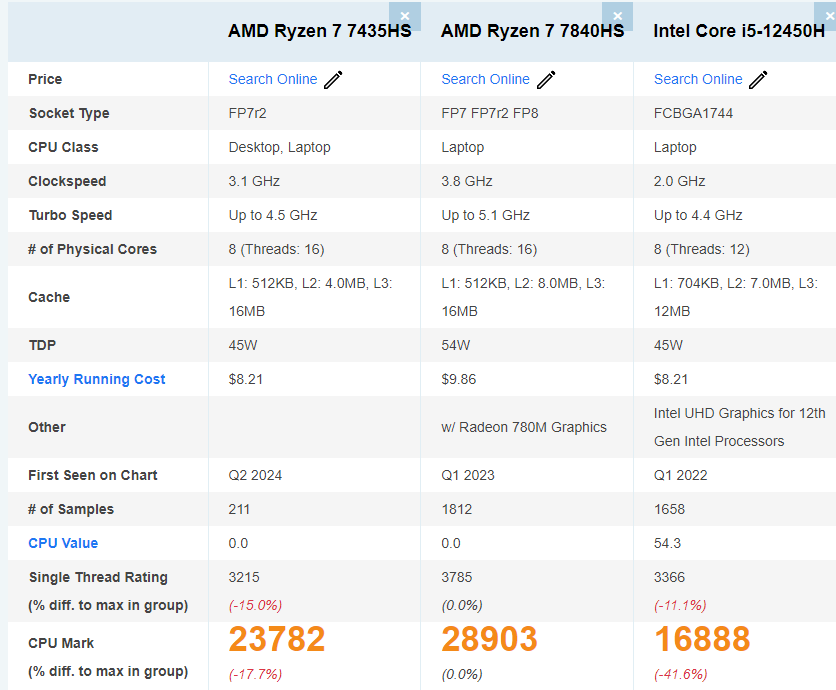Image resolution: width=836 pixels, height=690 pixels.
Task: Click the Radeon 780M Graphics text
Action: pos(524,427)
